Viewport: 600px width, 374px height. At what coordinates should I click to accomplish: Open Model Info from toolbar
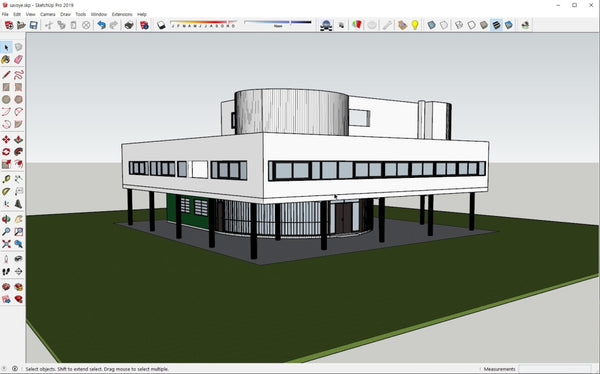144,25
